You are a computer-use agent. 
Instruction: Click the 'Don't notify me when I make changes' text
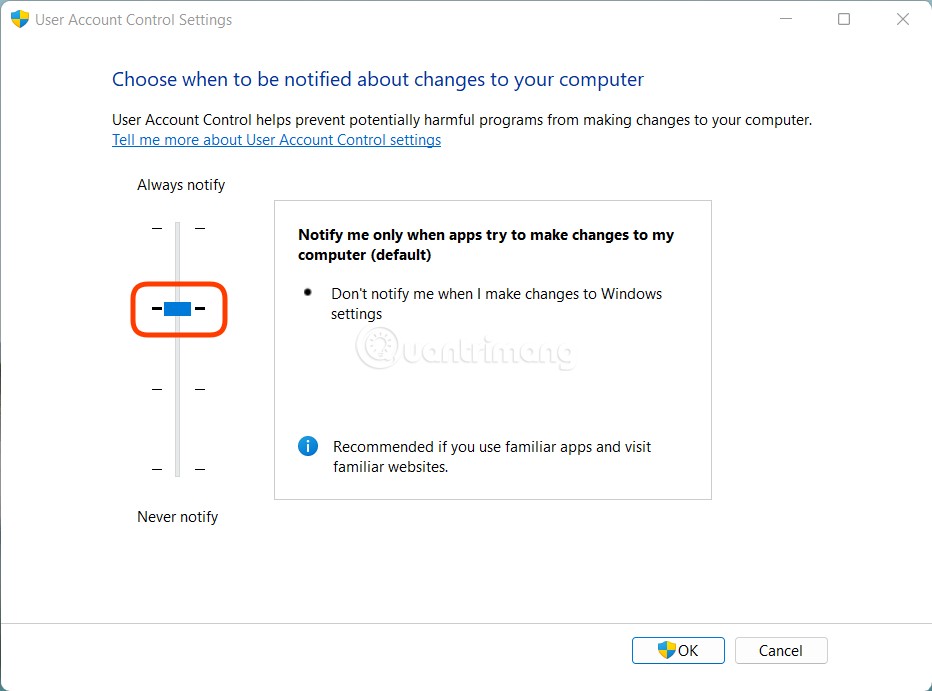[497, 304]
